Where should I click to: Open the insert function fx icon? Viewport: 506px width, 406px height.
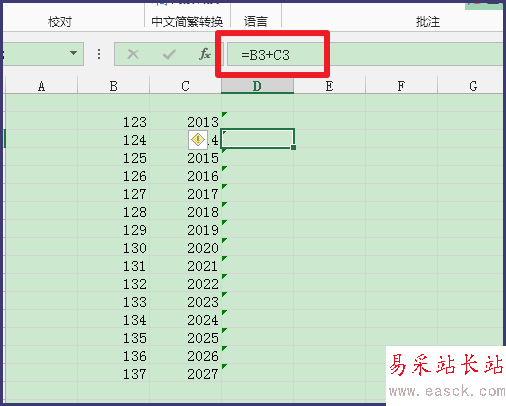205,54
